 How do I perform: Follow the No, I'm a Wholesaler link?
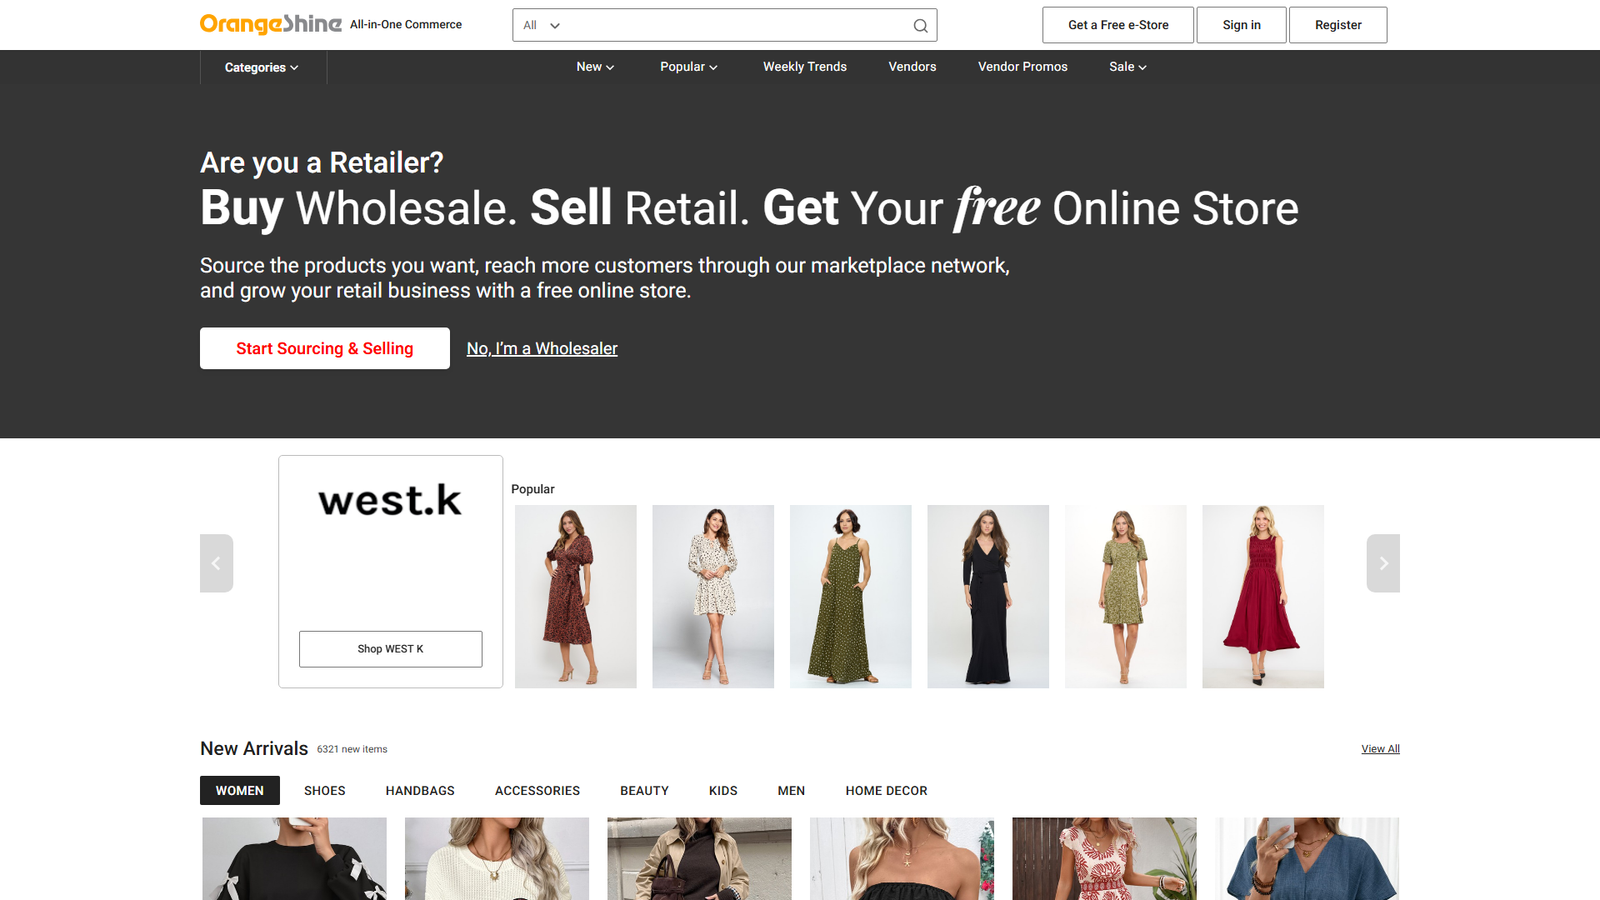pyautogui.click(x=542, y=349)
